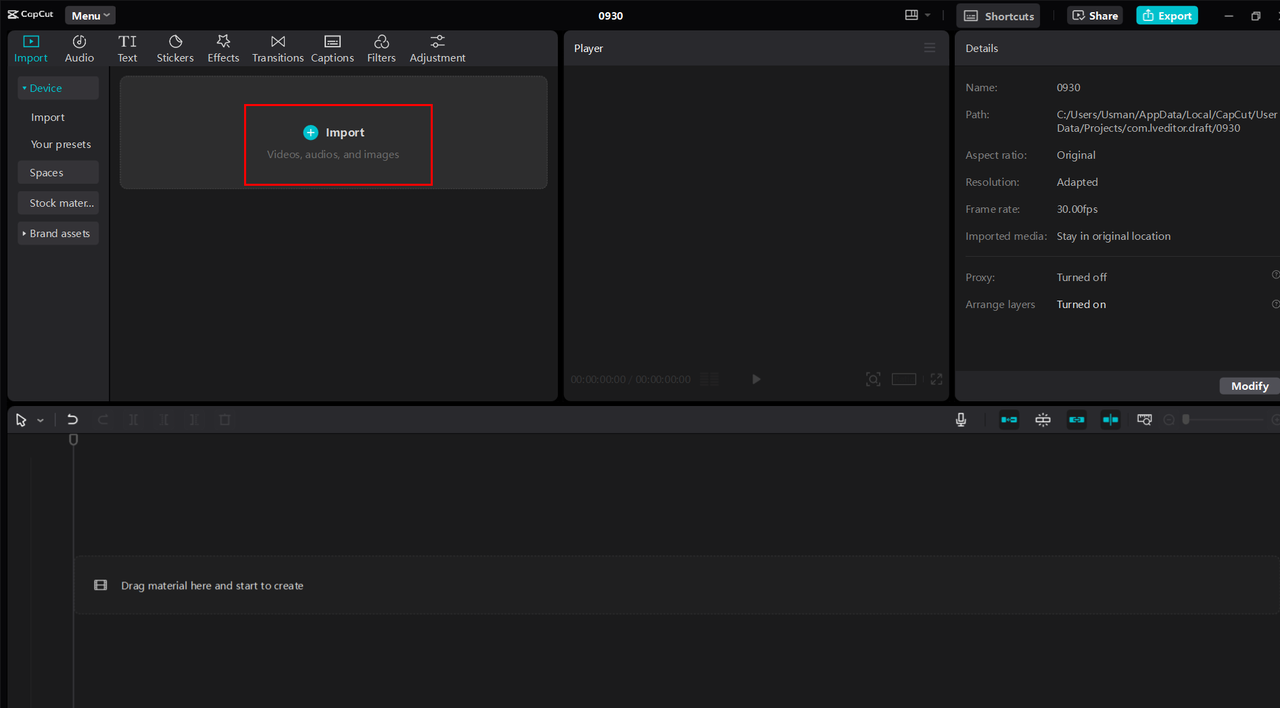Screen dimensions: 1280x708
Task: Select Import under Device in sidebar
Action: coord(47,117)
